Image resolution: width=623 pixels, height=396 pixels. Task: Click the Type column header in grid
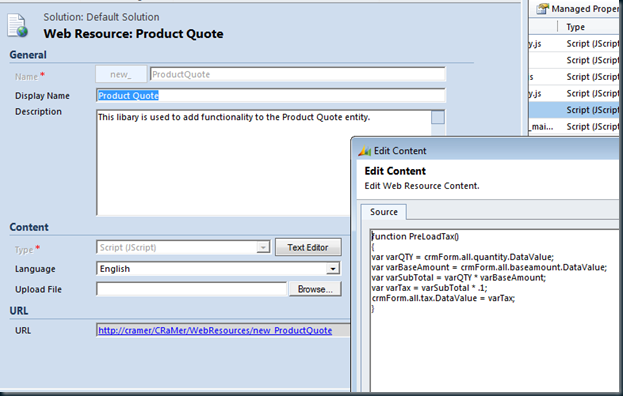pyautogui.click(x=575, y=27)
